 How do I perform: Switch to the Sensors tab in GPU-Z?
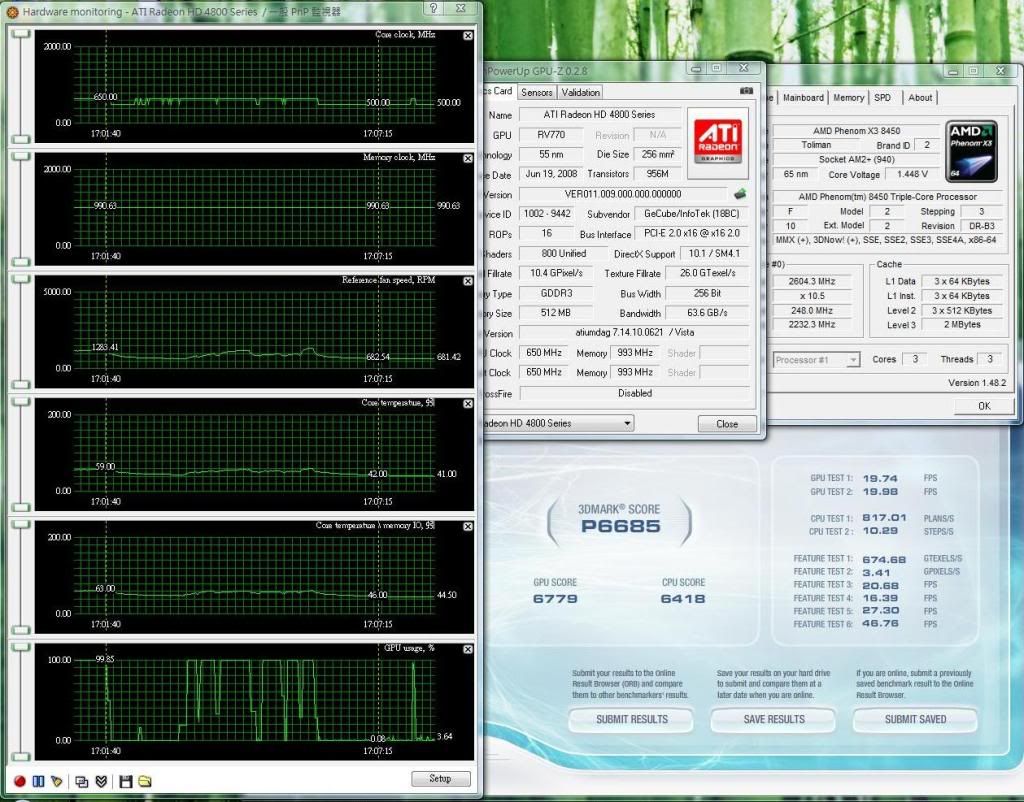(x=537, y=93)
